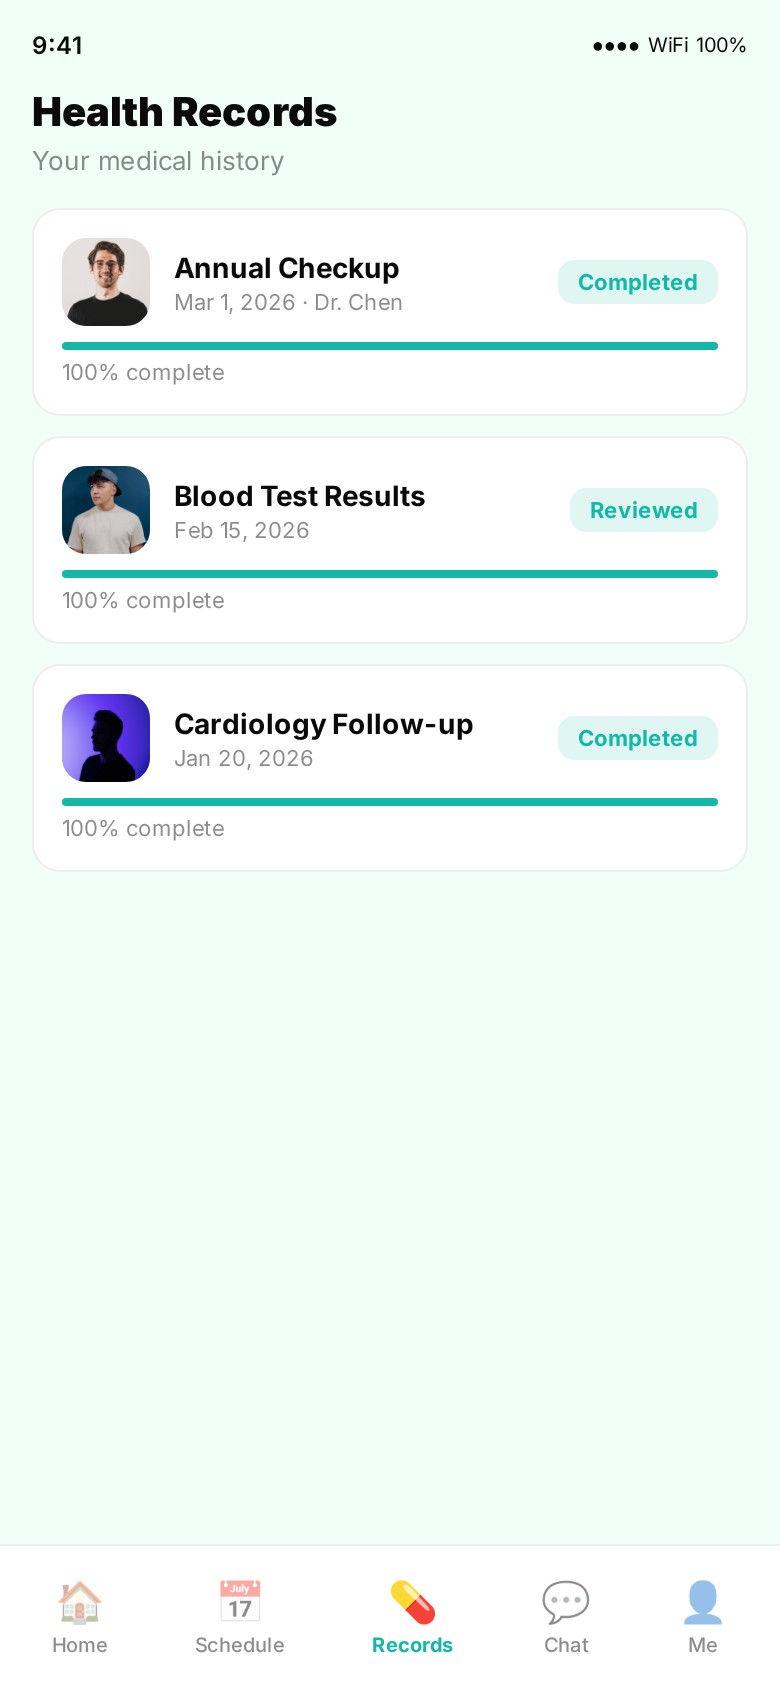
Task: Click the Annual Checkup Completed badge
Action: (x=638, y=282)
